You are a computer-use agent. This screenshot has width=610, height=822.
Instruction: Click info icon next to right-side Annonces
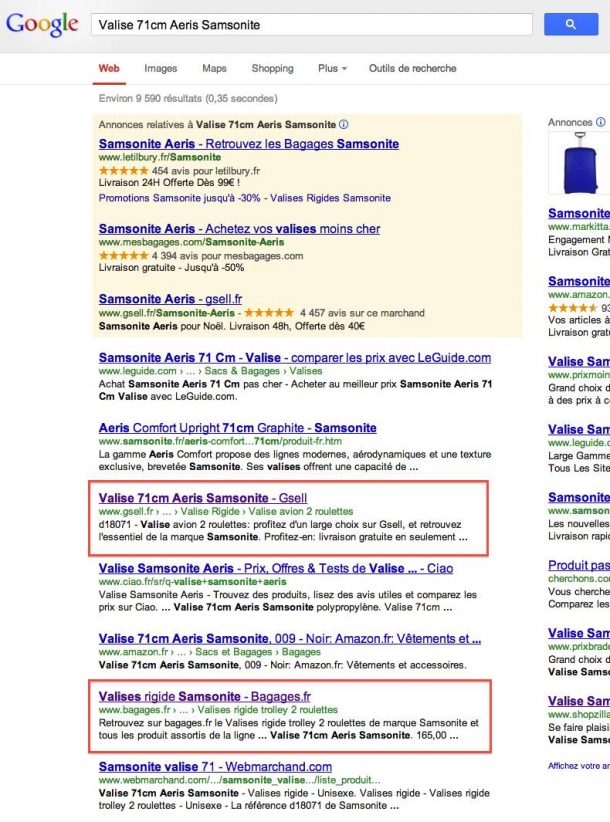pyautogui.click(x=601, y=122)
